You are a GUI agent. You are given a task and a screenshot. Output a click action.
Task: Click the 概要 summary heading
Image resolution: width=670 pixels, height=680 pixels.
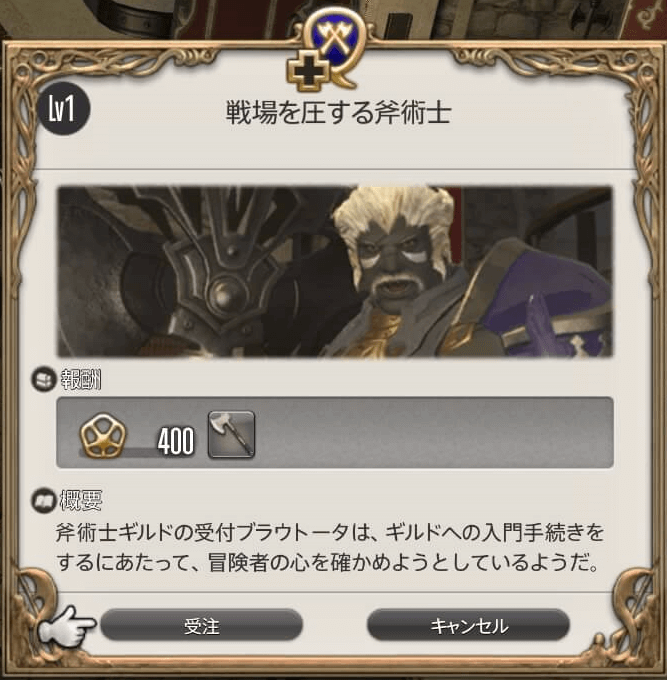point(81,500)
